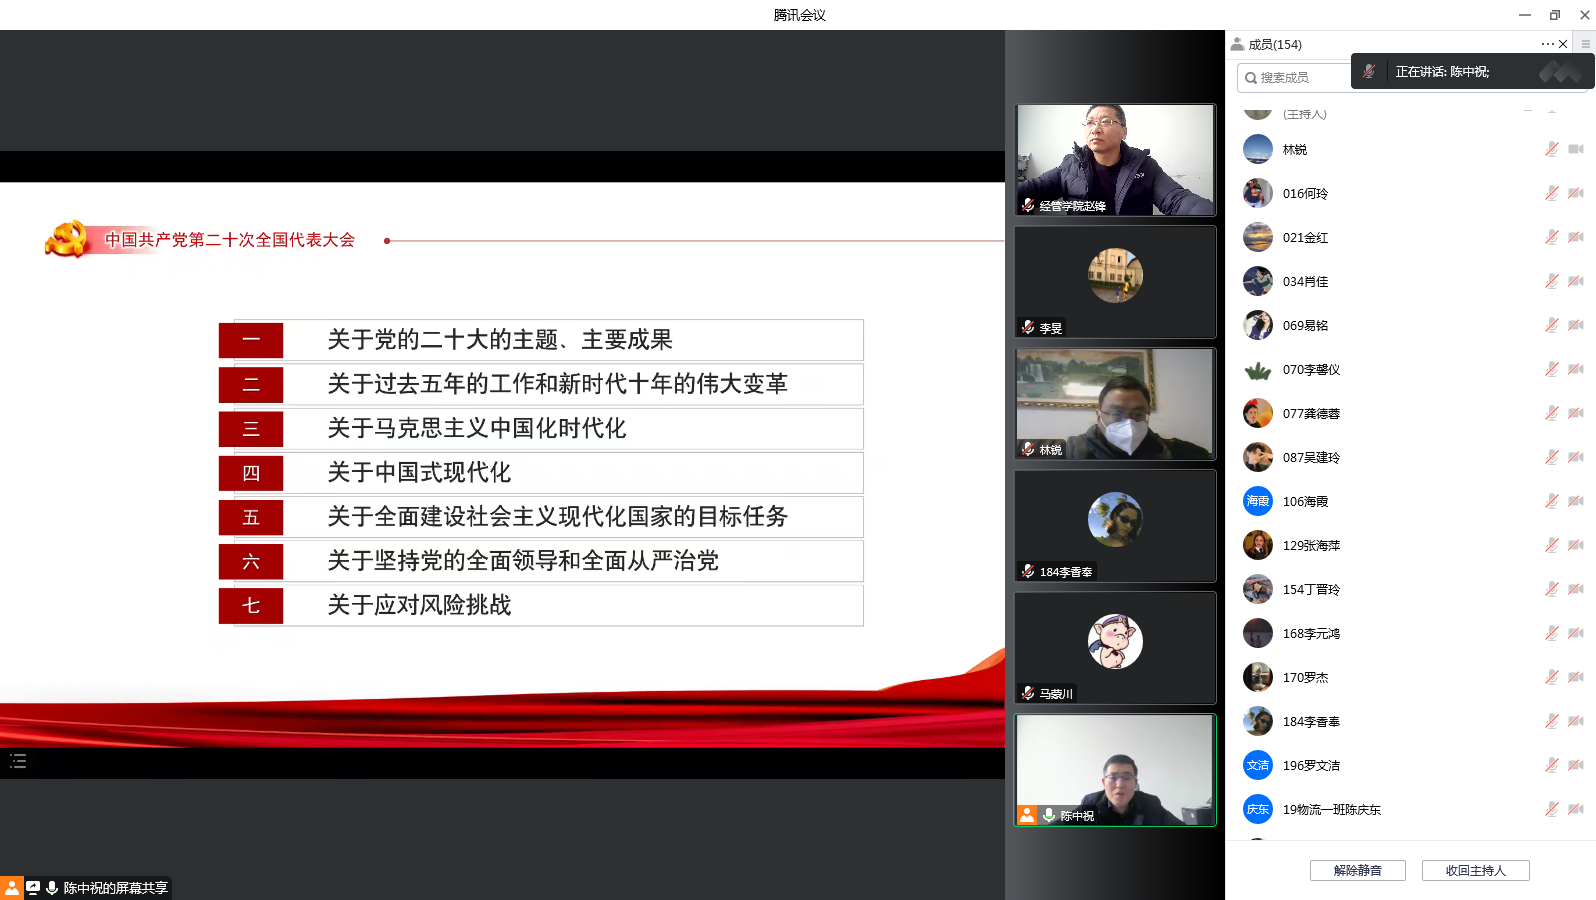Select member 170罗杰 in the list
This screenshot has height=900, width=1596.
[1306, 677]
